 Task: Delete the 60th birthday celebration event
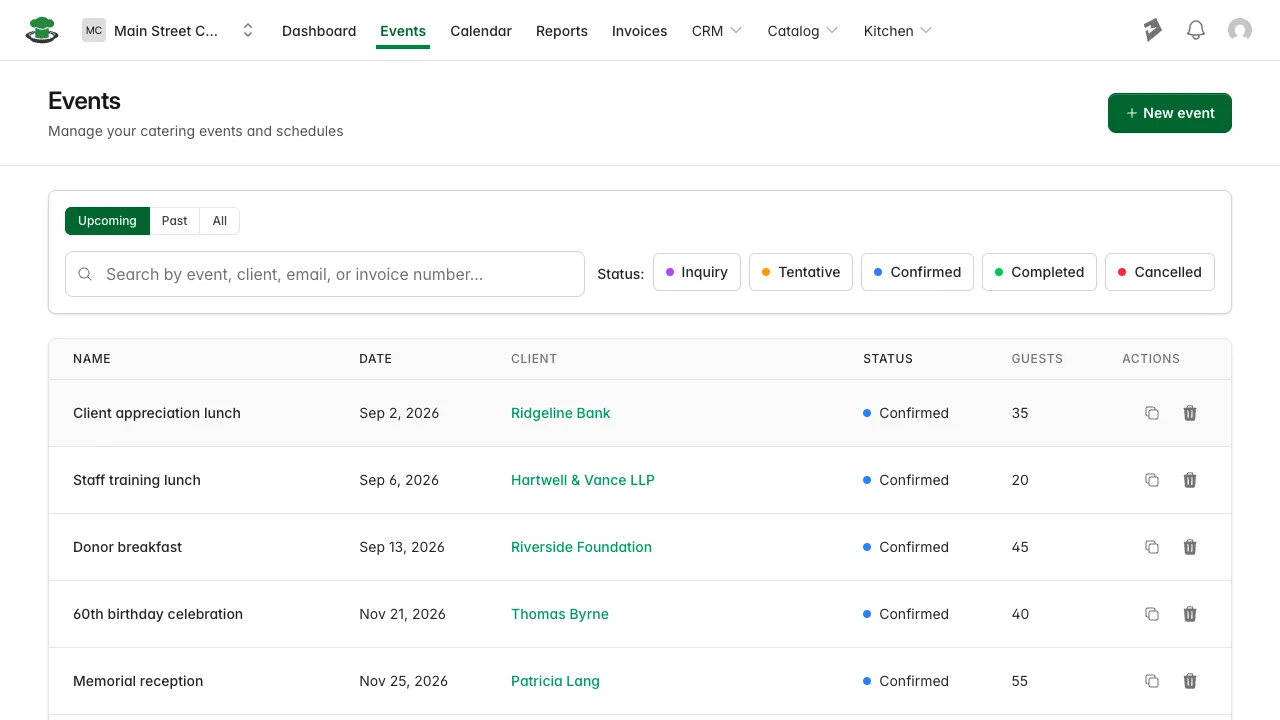tap(1190, 614)
